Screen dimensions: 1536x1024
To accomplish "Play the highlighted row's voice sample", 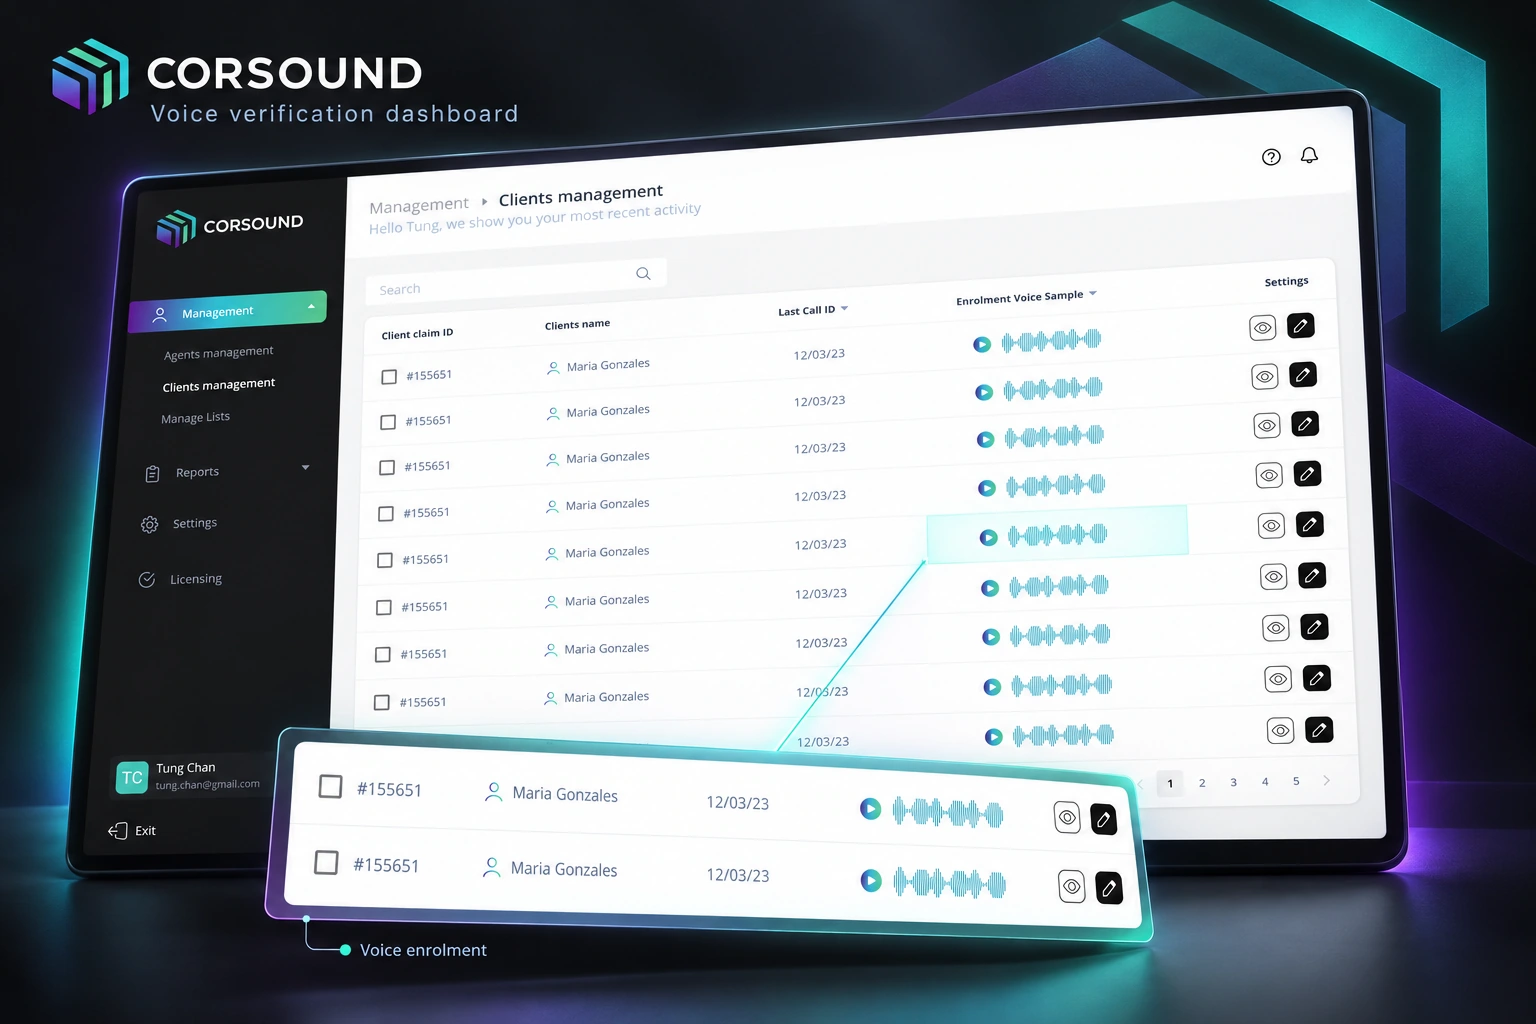I will tap(989, 537).
